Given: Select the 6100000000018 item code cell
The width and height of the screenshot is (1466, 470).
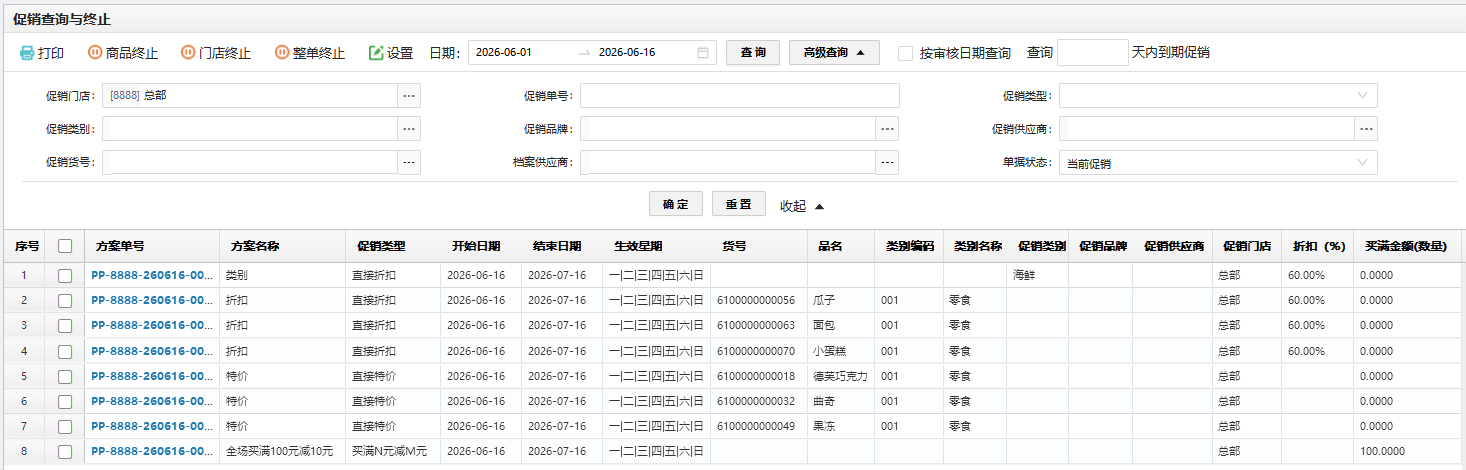Looking at the screenshot, I should 759,376.
